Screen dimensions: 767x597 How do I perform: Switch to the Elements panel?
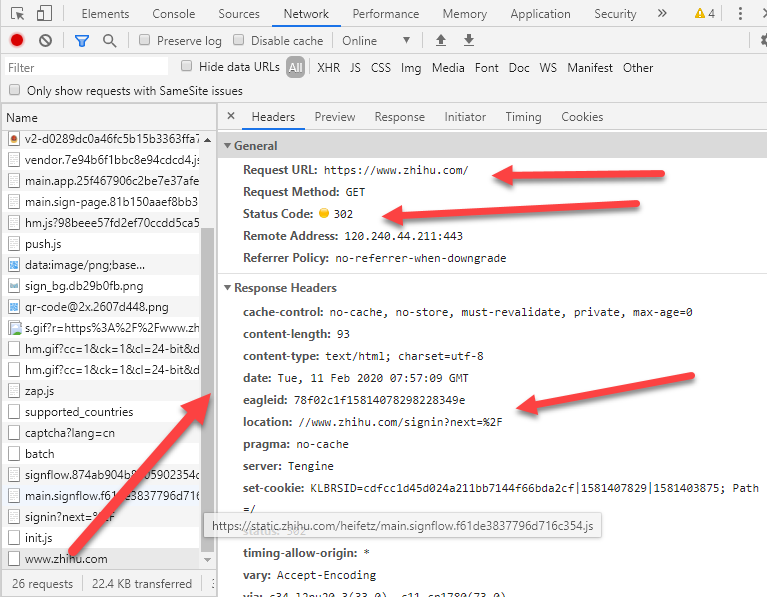click(x=105, y=14)
